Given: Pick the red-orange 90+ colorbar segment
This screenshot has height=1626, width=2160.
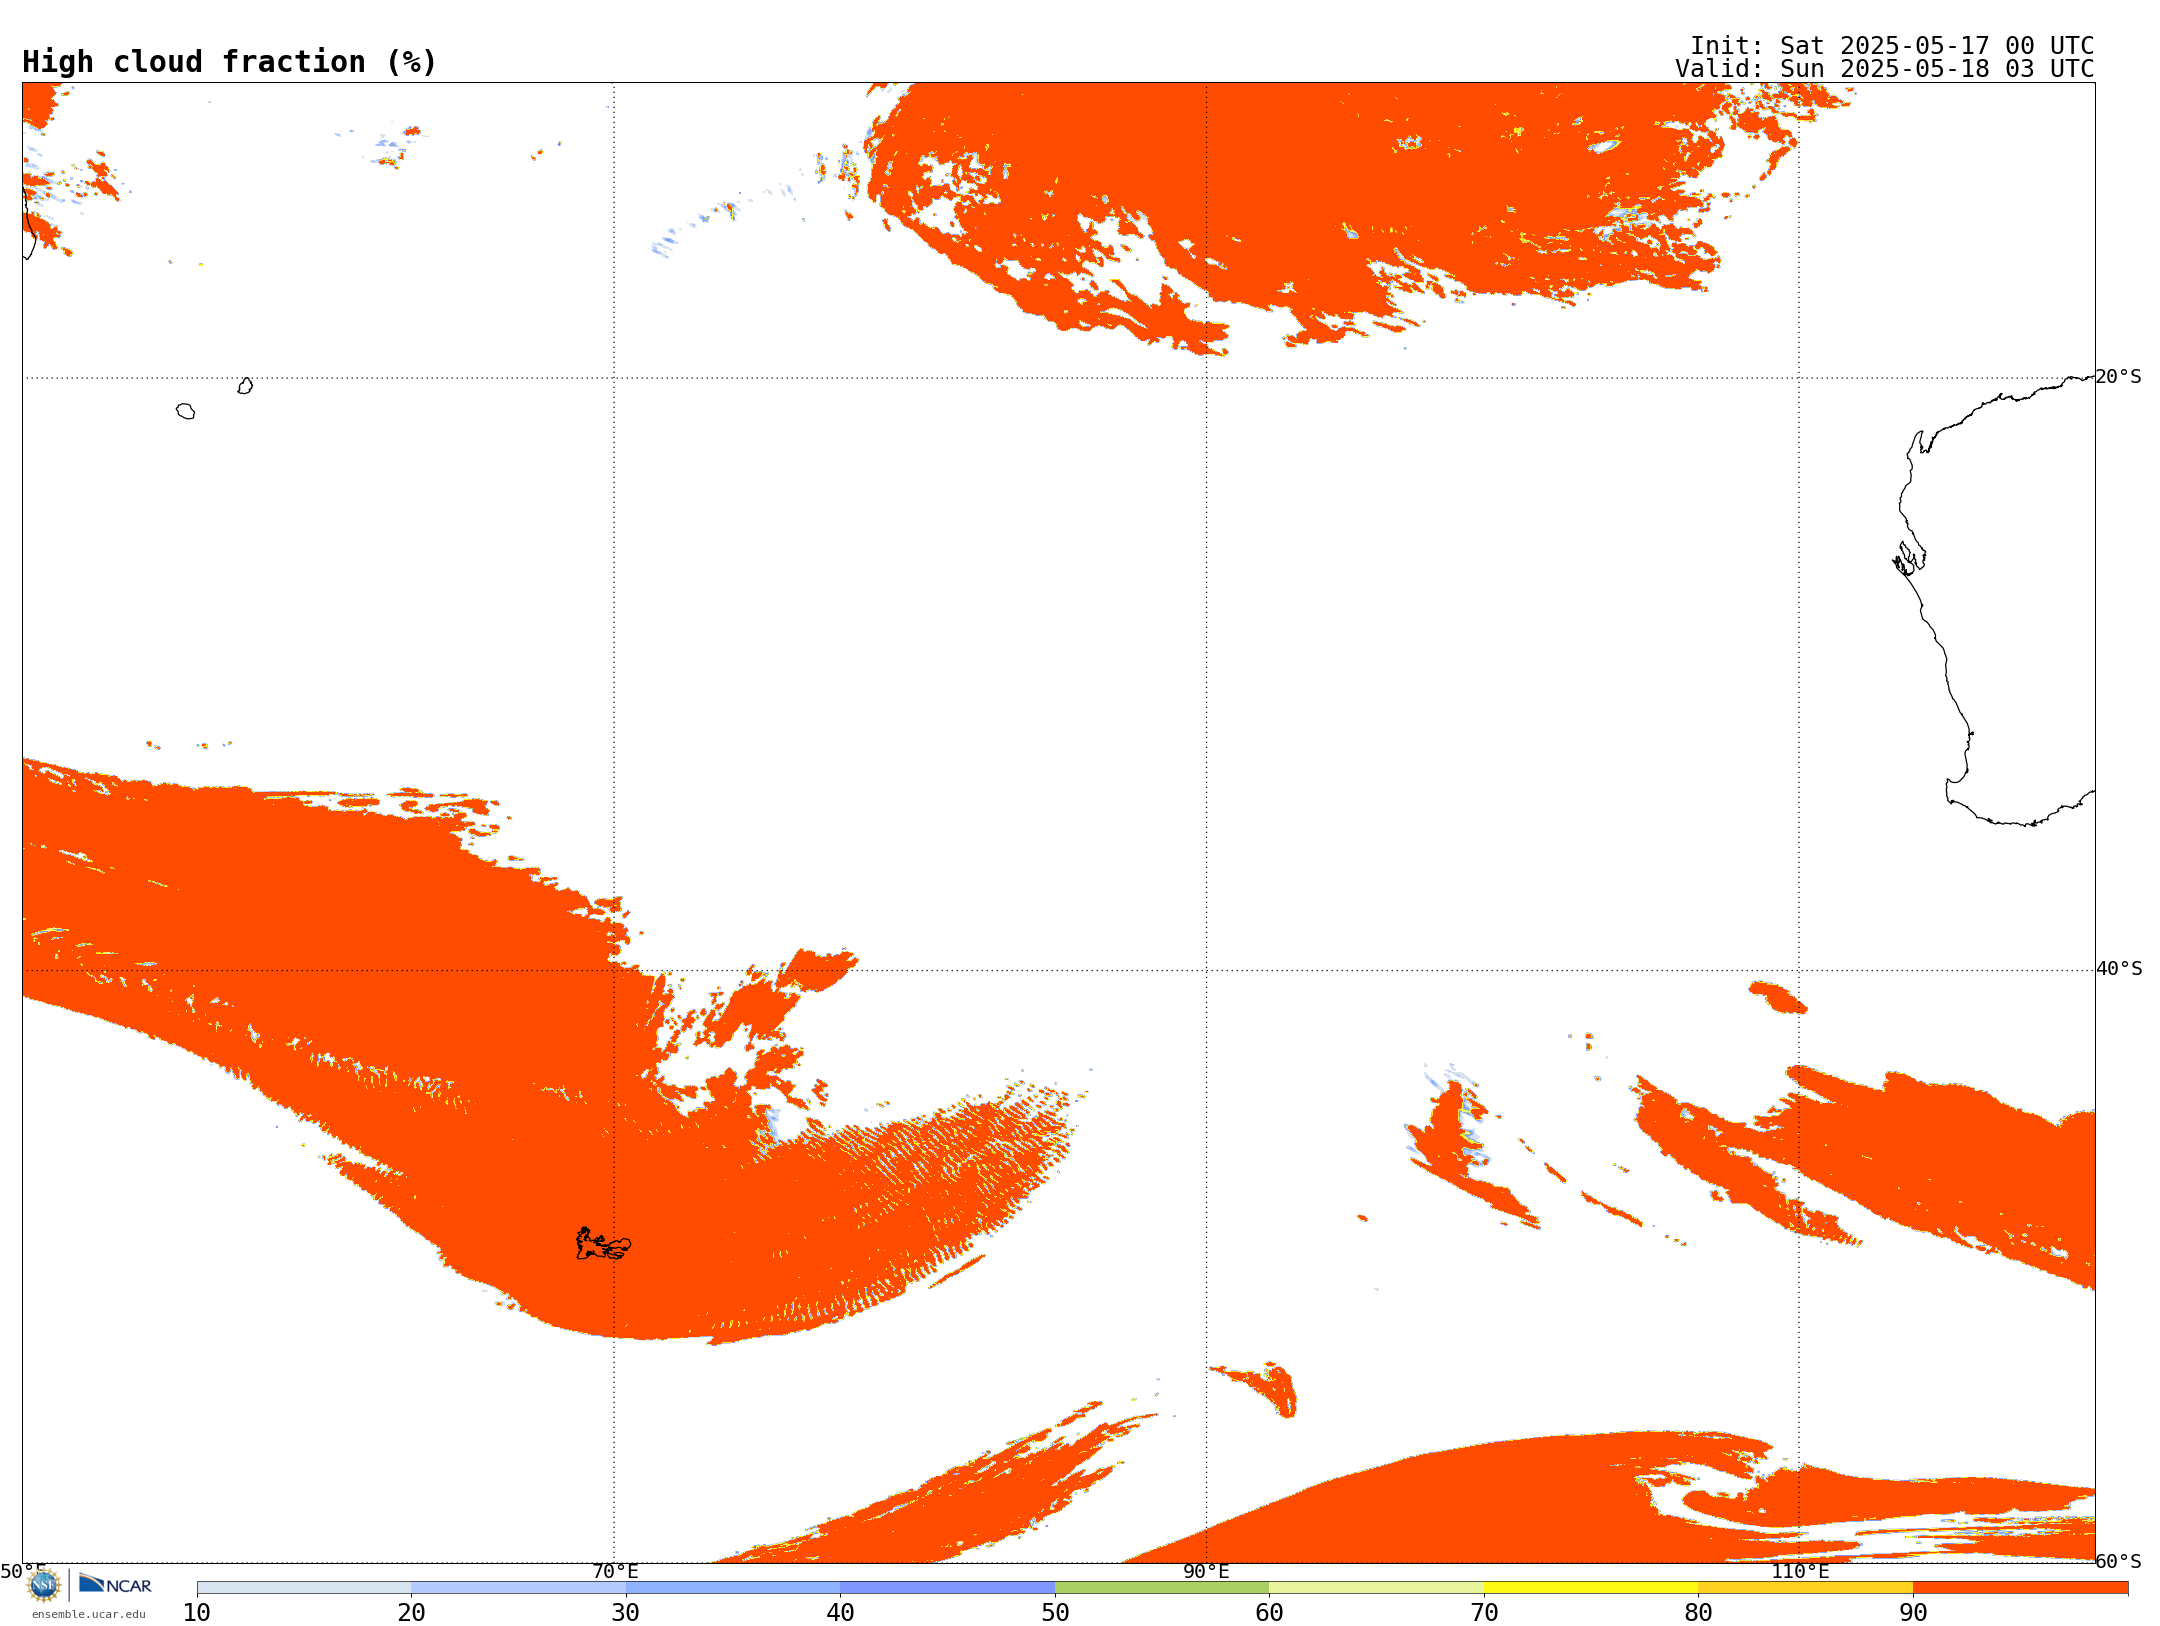Looking at the screenshot, I should coord(2020,1588).
